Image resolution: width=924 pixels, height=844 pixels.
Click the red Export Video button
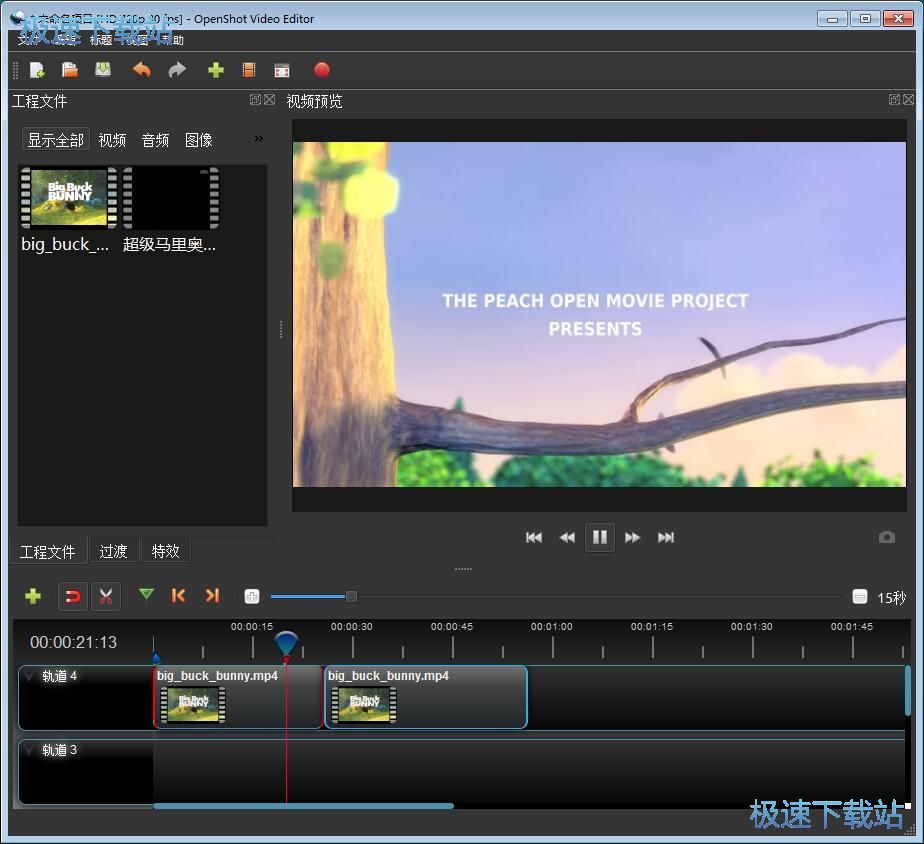pyautogui.click(x=322, y=70)
